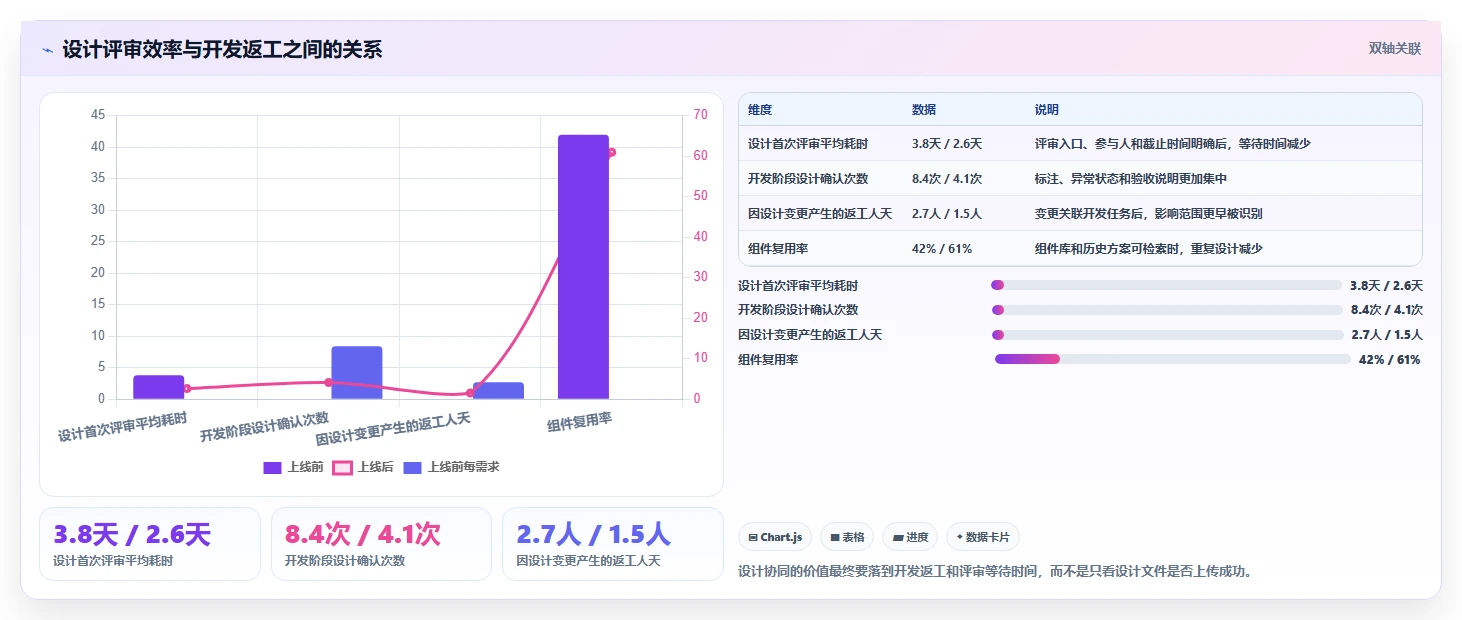Toggle the 上线前 legend series
This screenshot has width=1462, height=620.
pos(293,467)
